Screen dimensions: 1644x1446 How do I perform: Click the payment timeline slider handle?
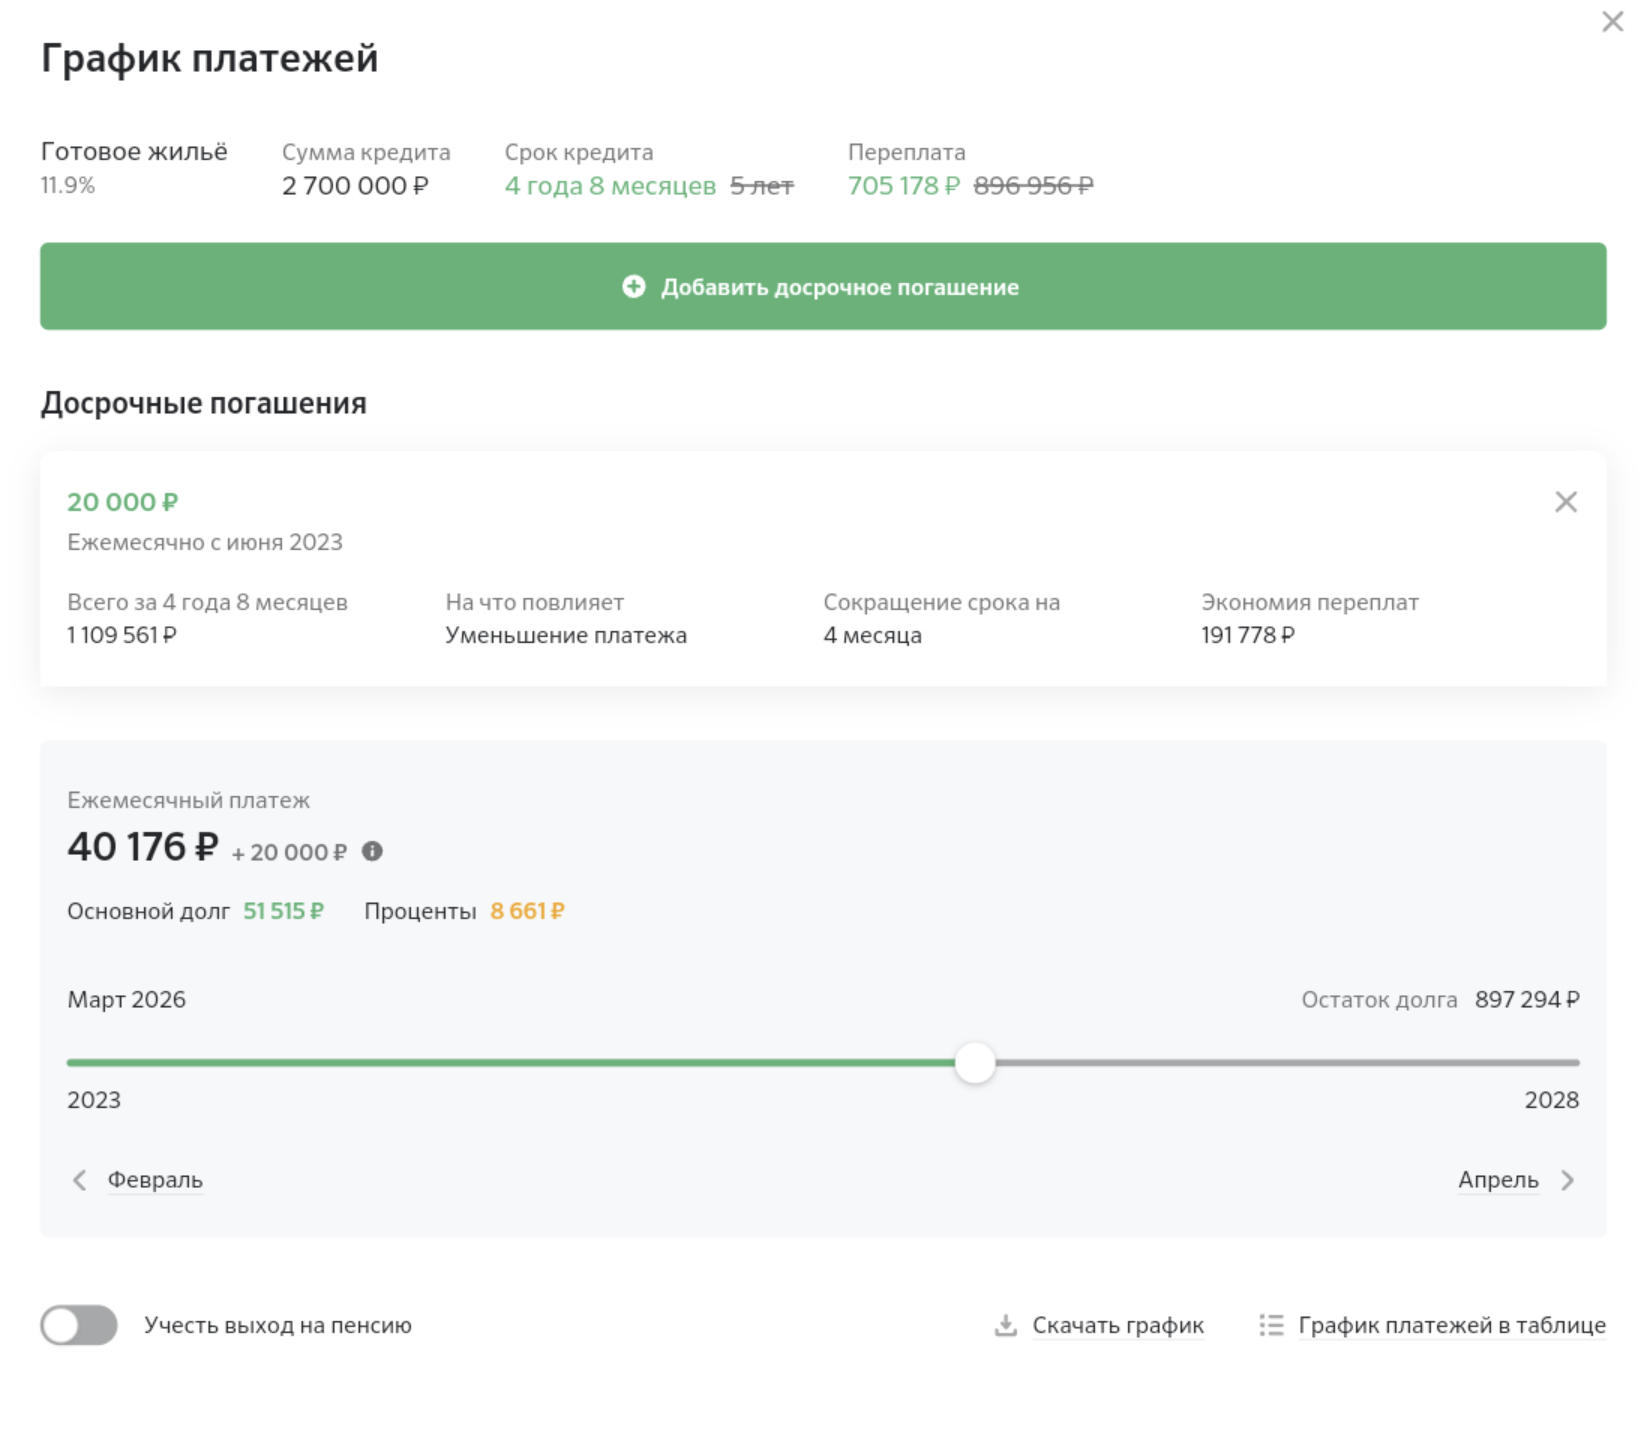974,1062
